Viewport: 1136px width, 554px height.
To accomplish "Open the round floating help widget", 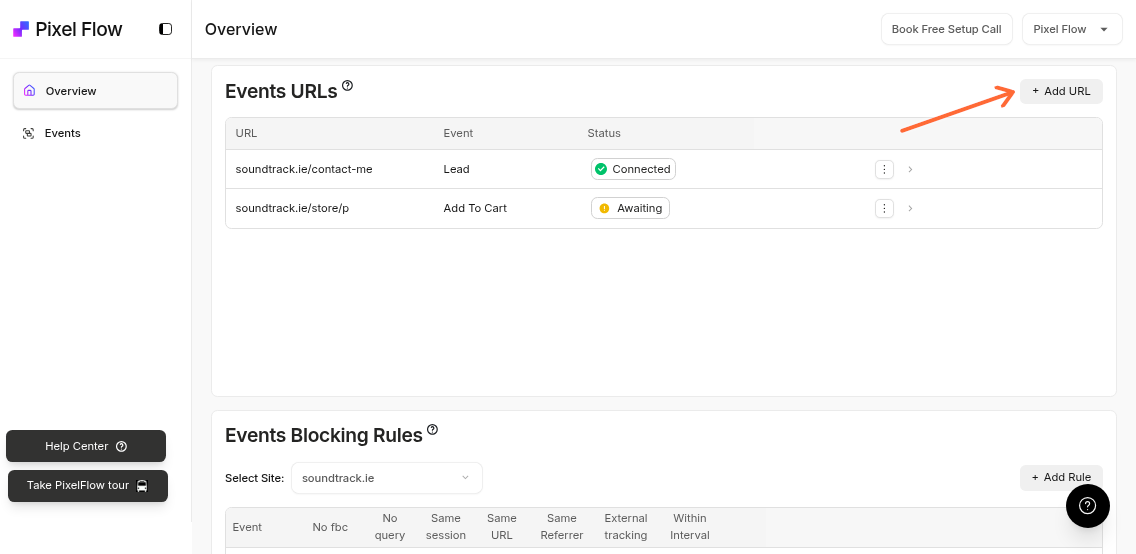I will pyautogui.click(x=1088, y=506).
